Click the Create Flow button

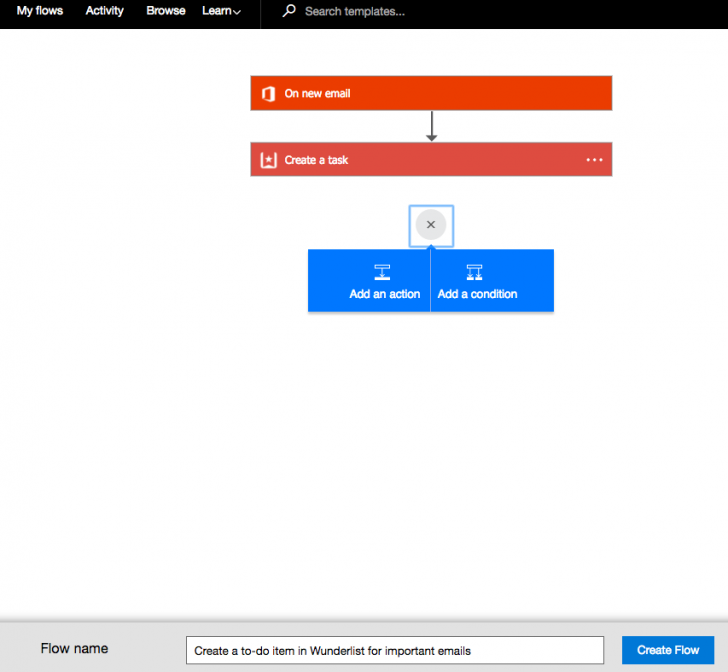[x=668, y=650]
